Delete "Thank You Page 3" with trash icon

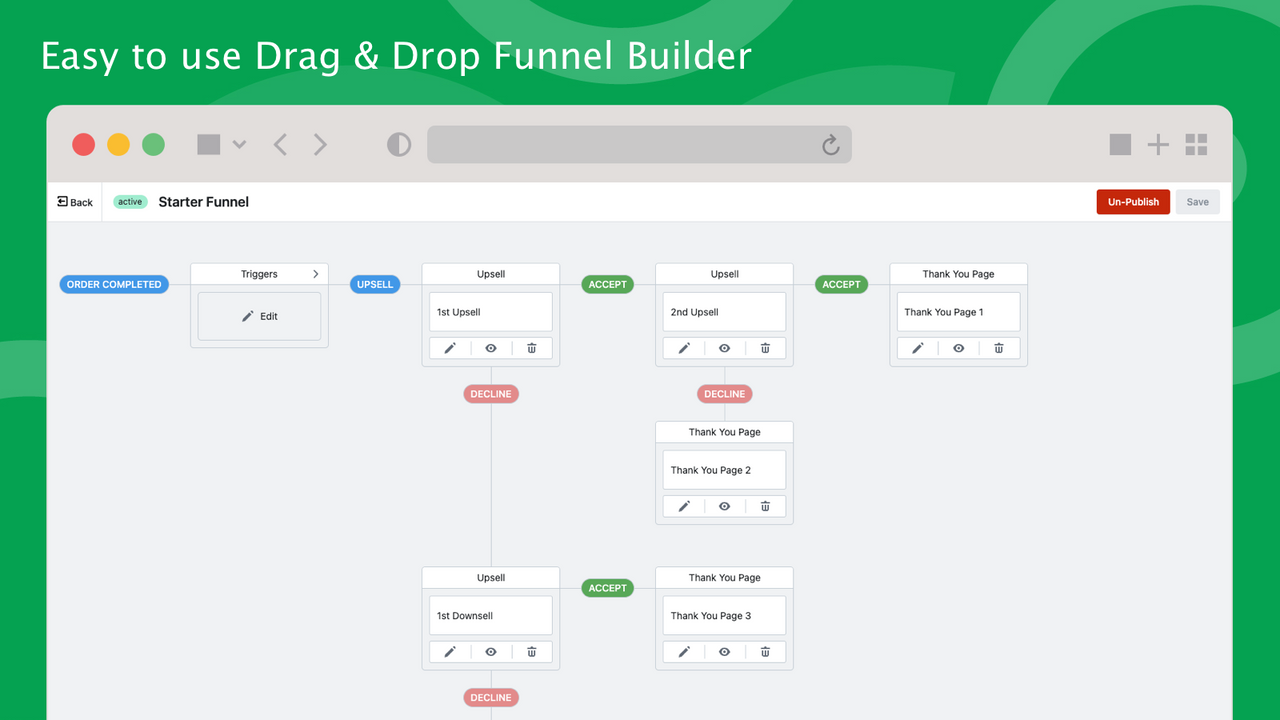point(765,651)
